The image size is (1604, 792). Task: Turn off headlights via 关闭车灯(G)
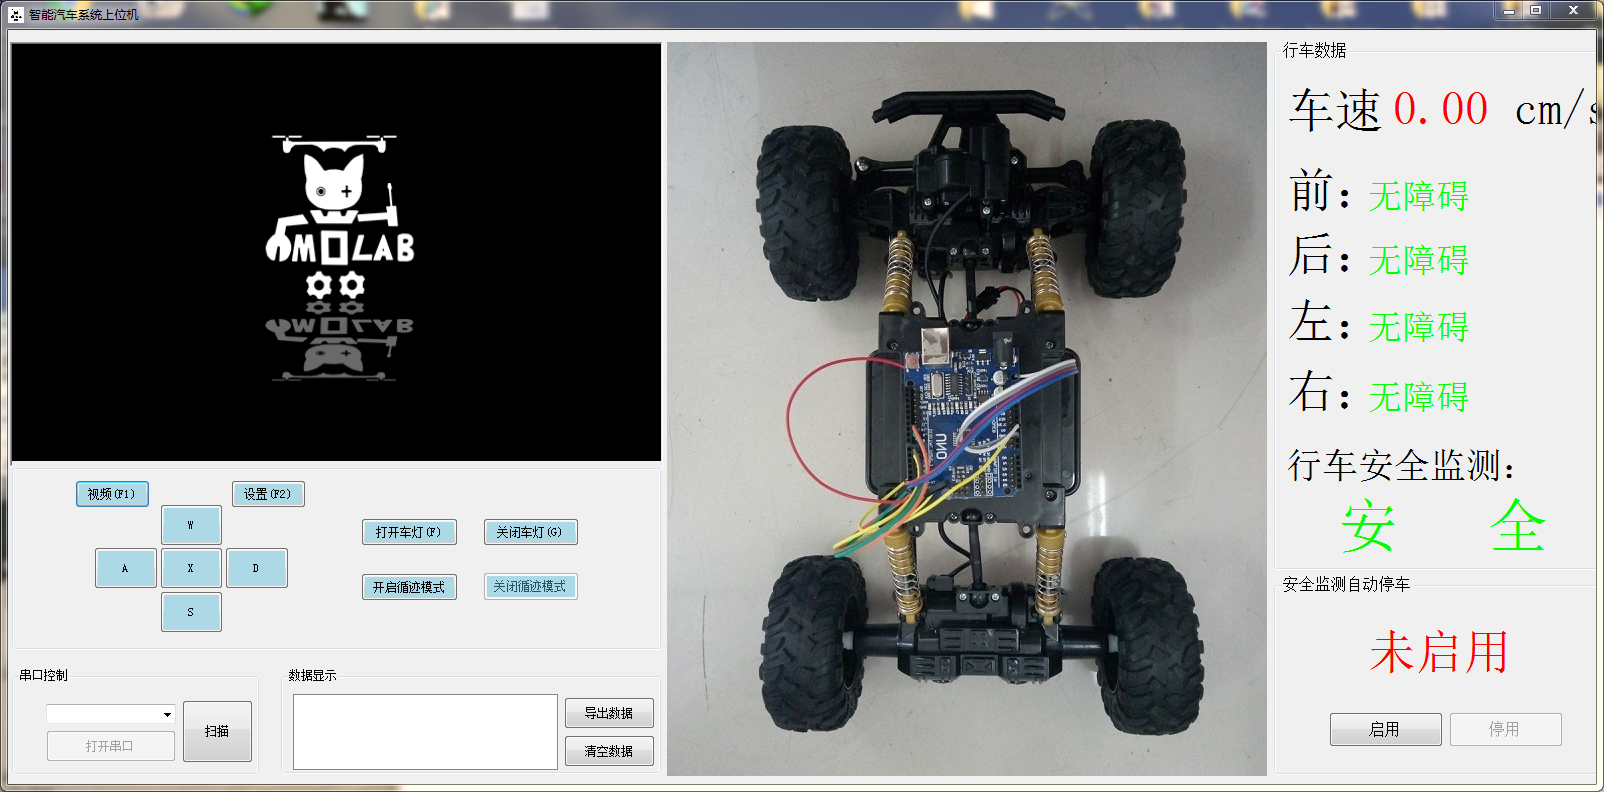coord(531,532)
